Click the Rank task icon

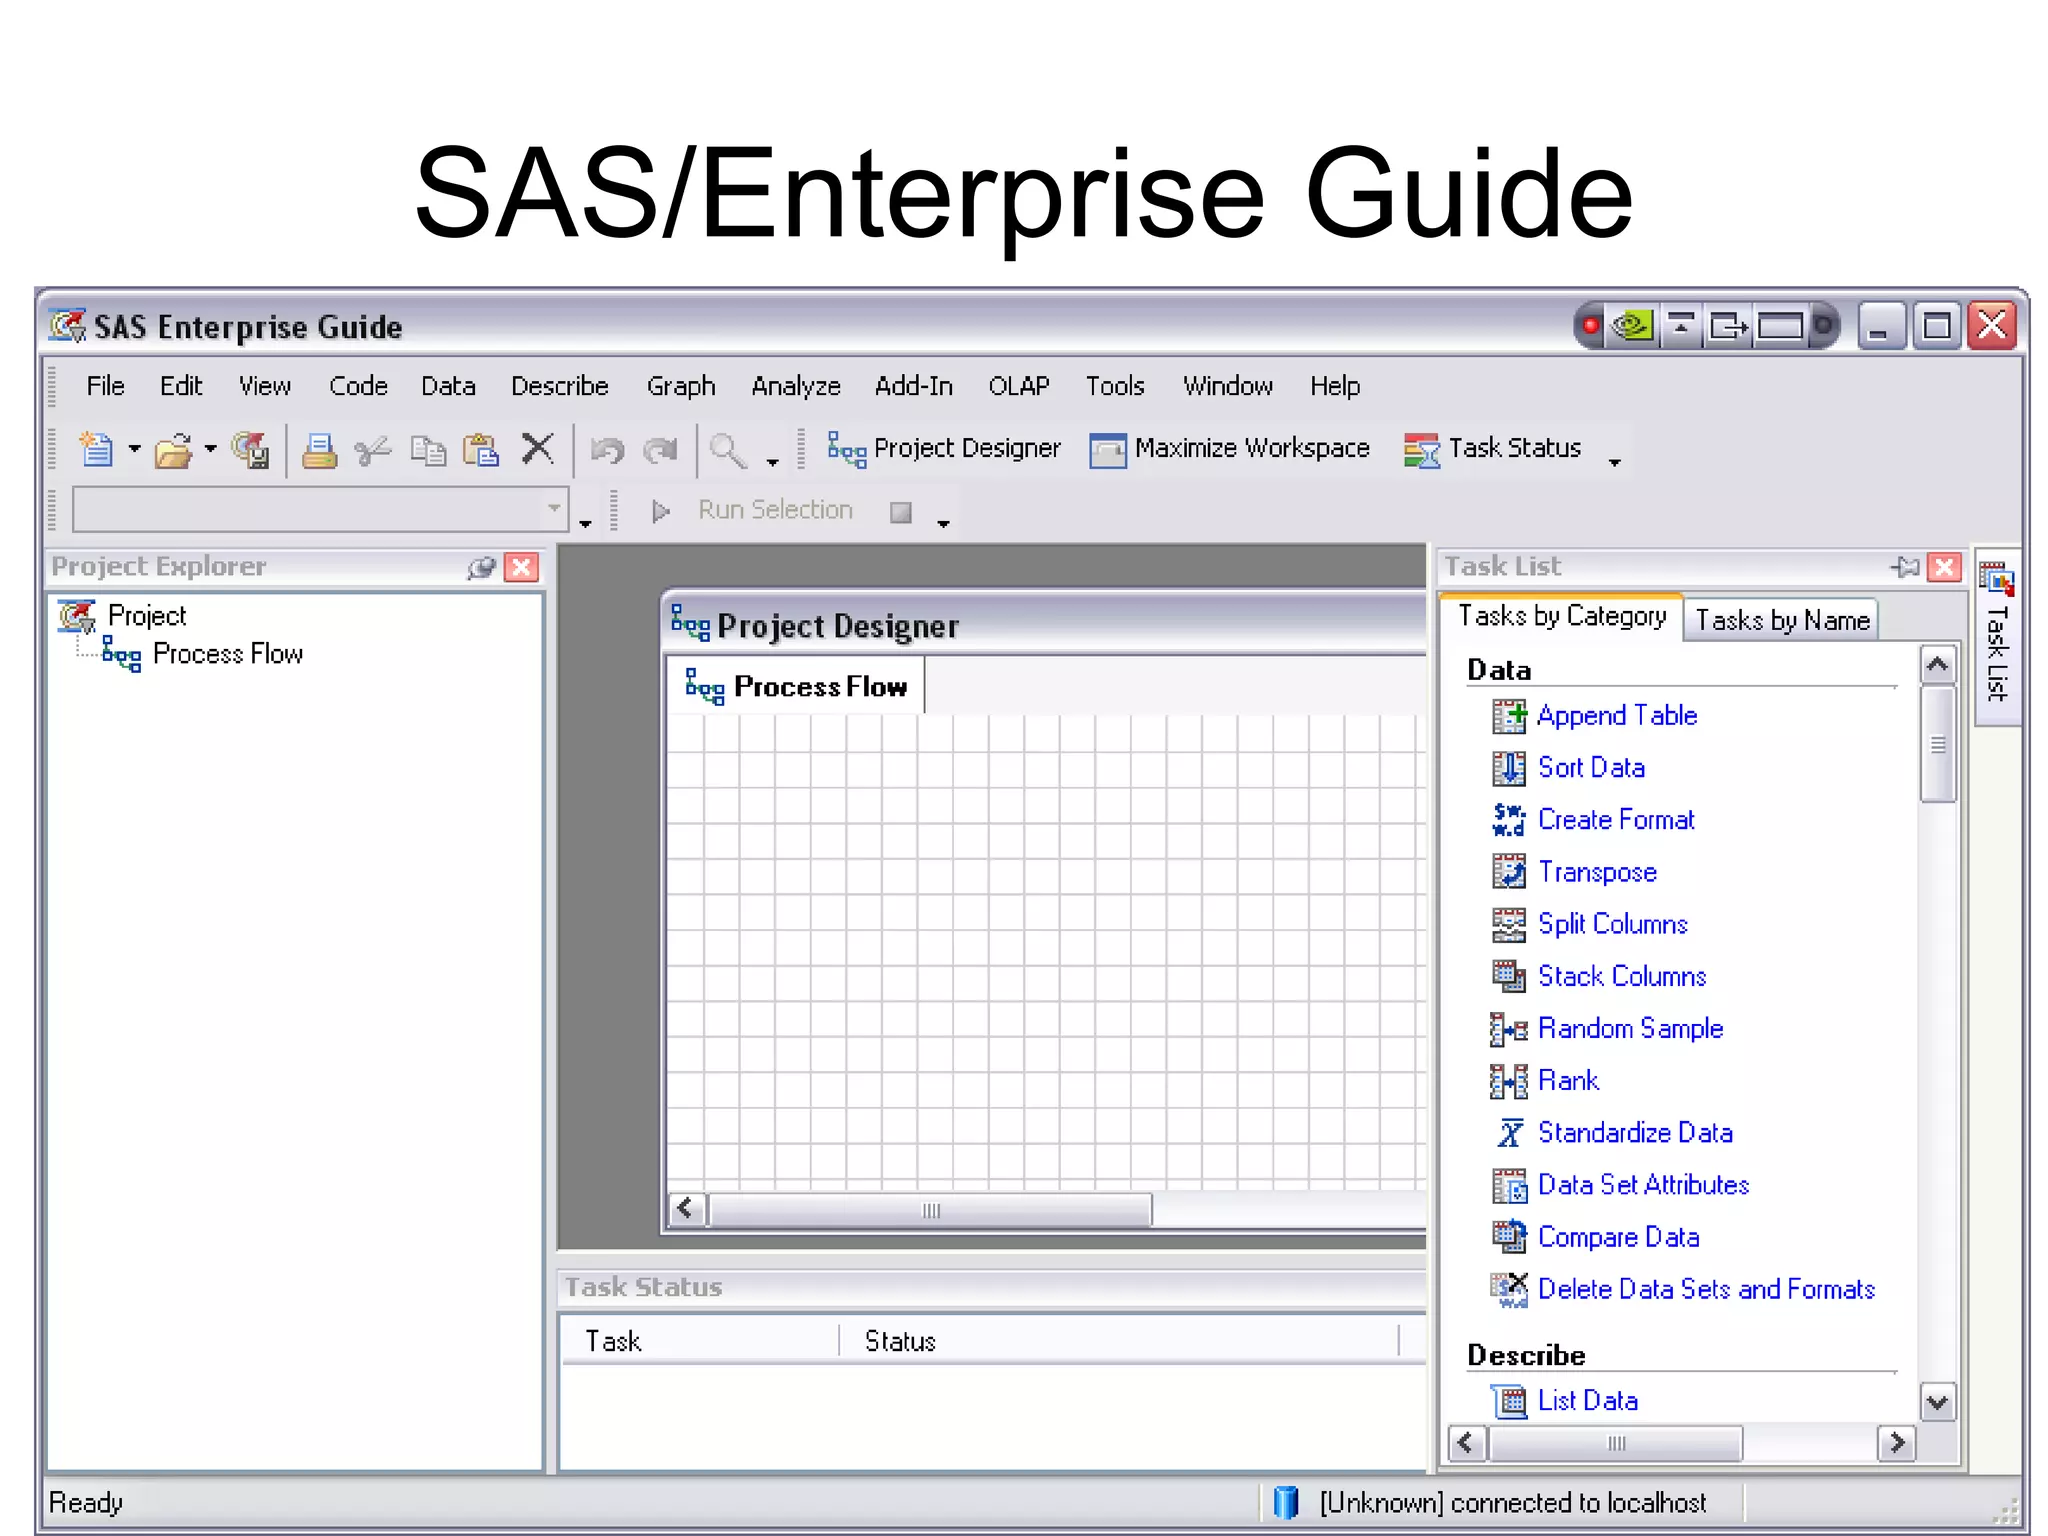coord(1509,1081)
